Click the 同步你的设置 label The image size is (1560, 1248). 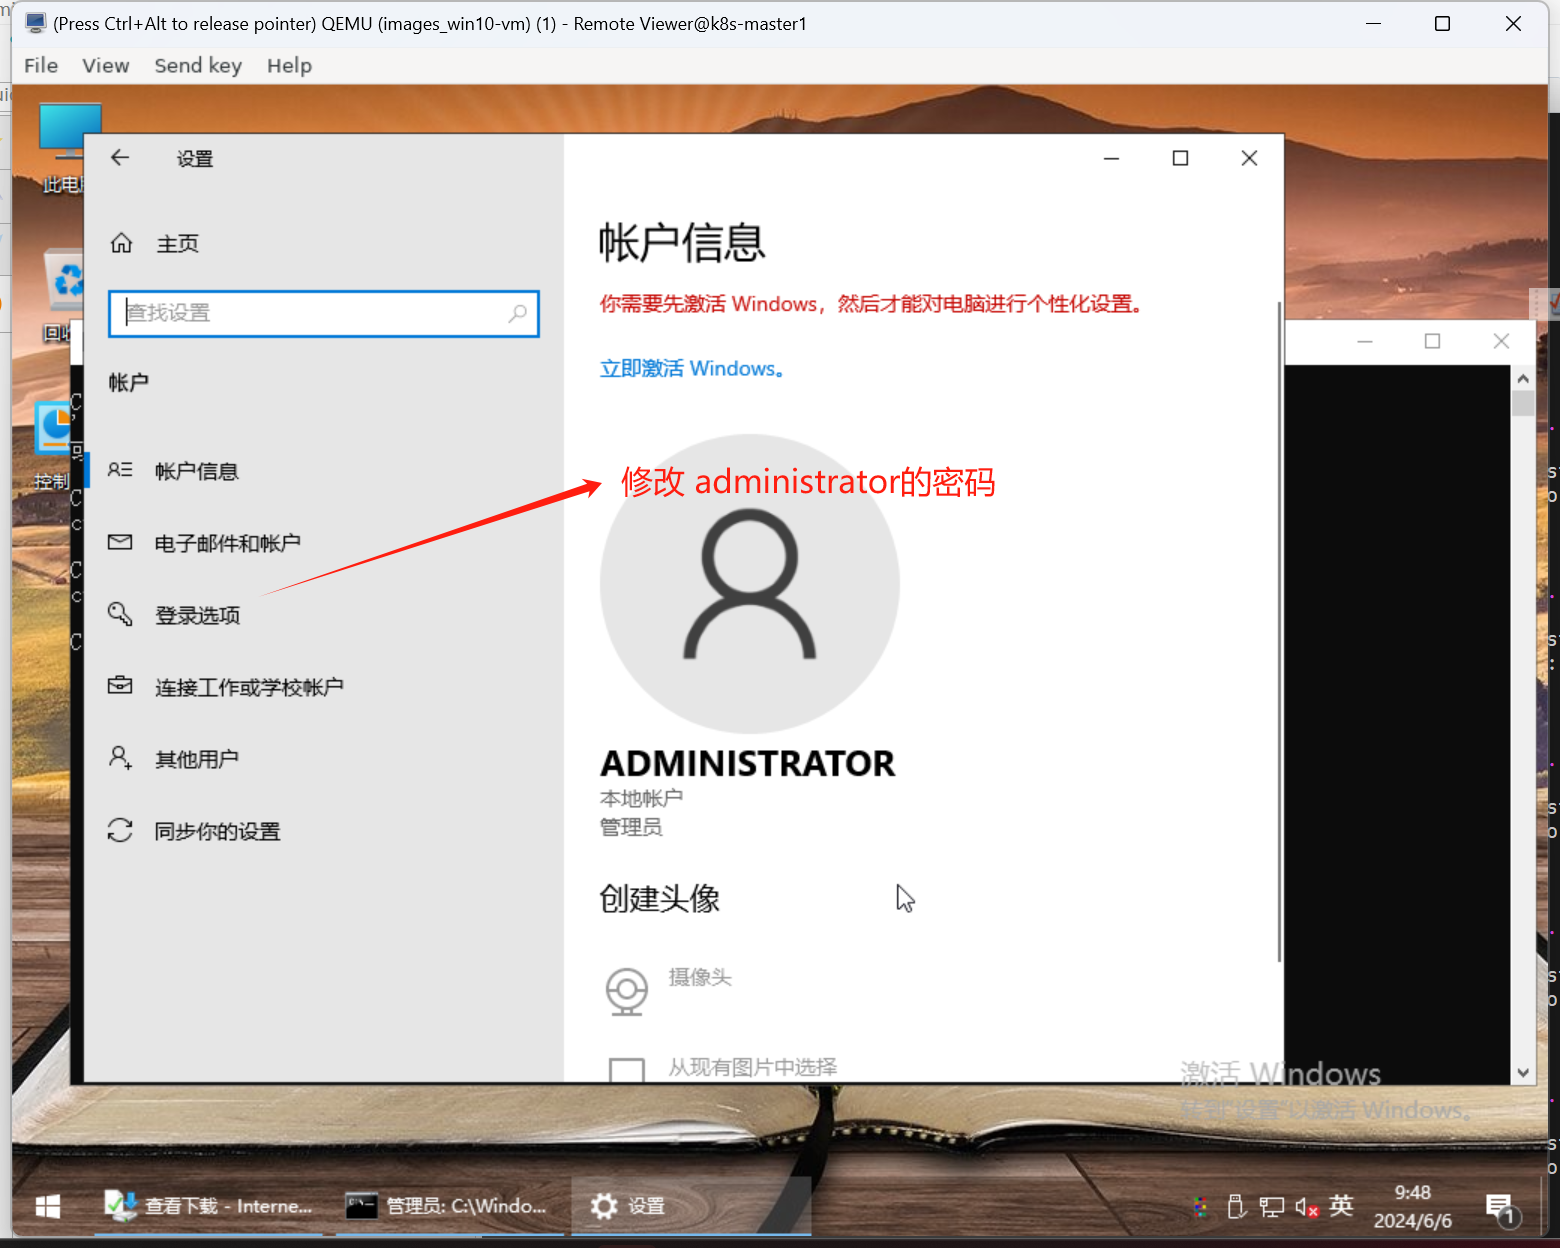217,831
